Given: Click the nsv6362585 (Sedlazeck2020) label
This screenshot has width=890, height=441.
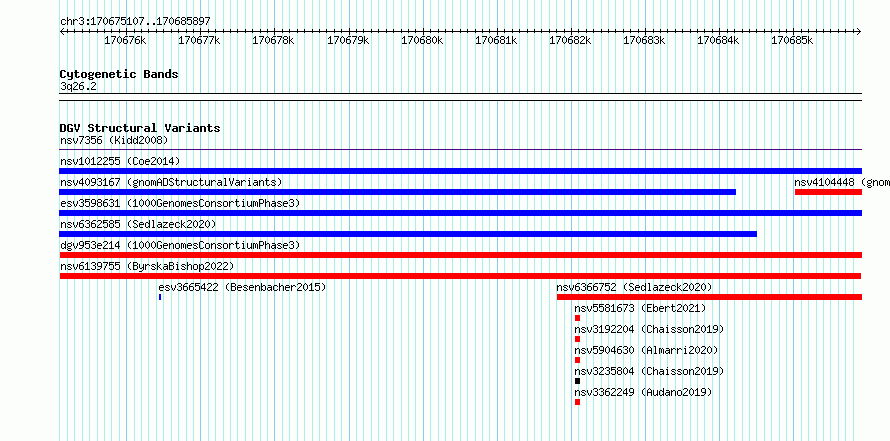Looking at the screenshot, I should click(x=138, y=224).
